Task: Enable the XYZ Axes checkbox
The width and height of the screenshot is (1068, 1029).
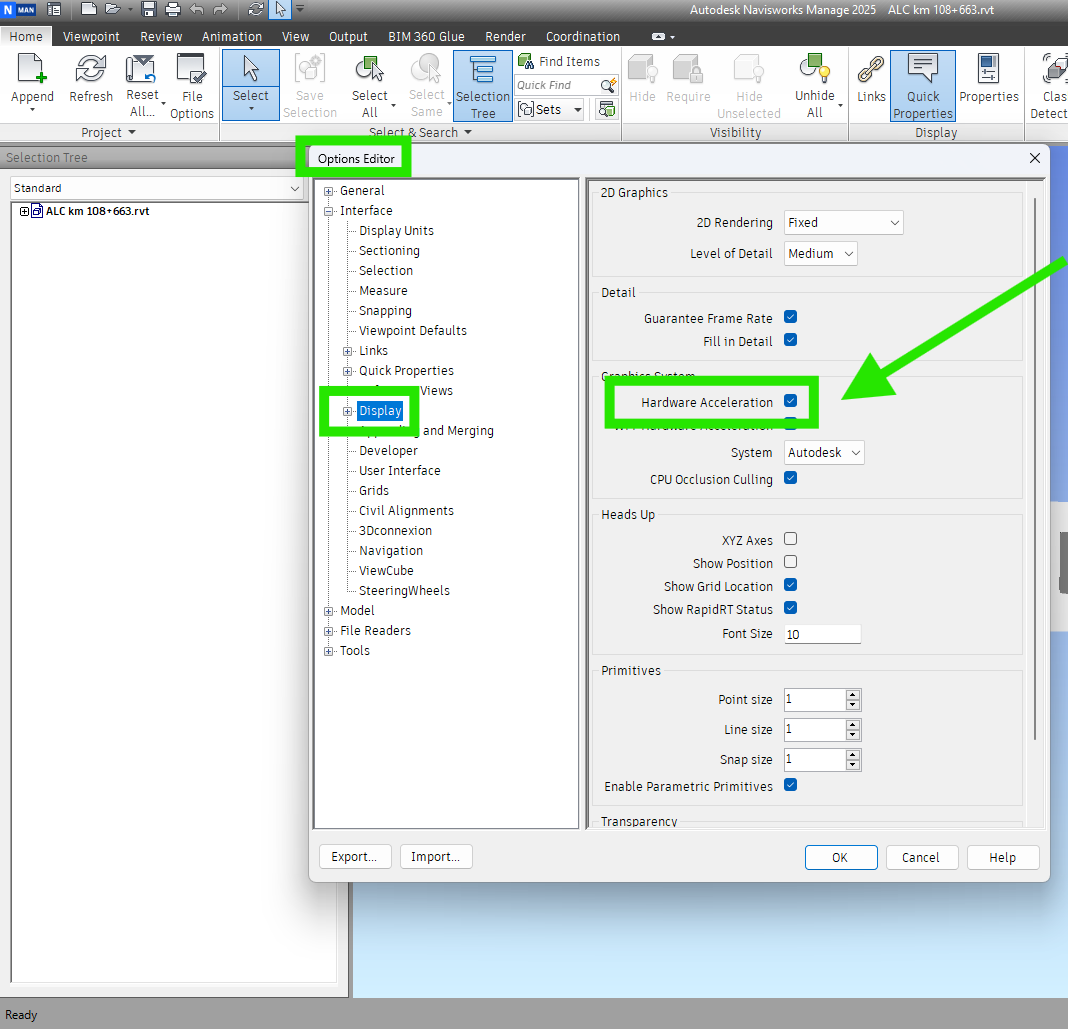Action: (x=790, y=538)
